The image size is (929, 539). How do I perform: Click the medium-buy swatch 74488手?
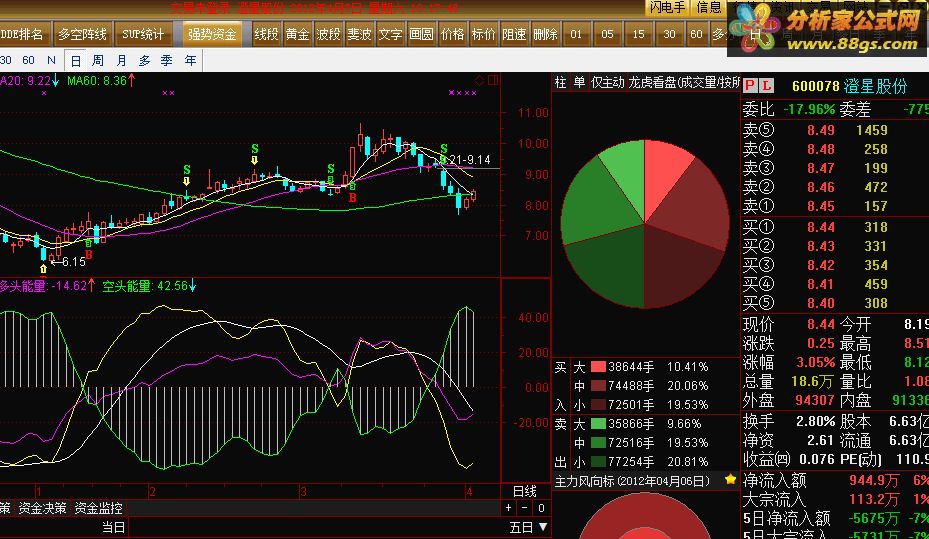coord(598,386)
